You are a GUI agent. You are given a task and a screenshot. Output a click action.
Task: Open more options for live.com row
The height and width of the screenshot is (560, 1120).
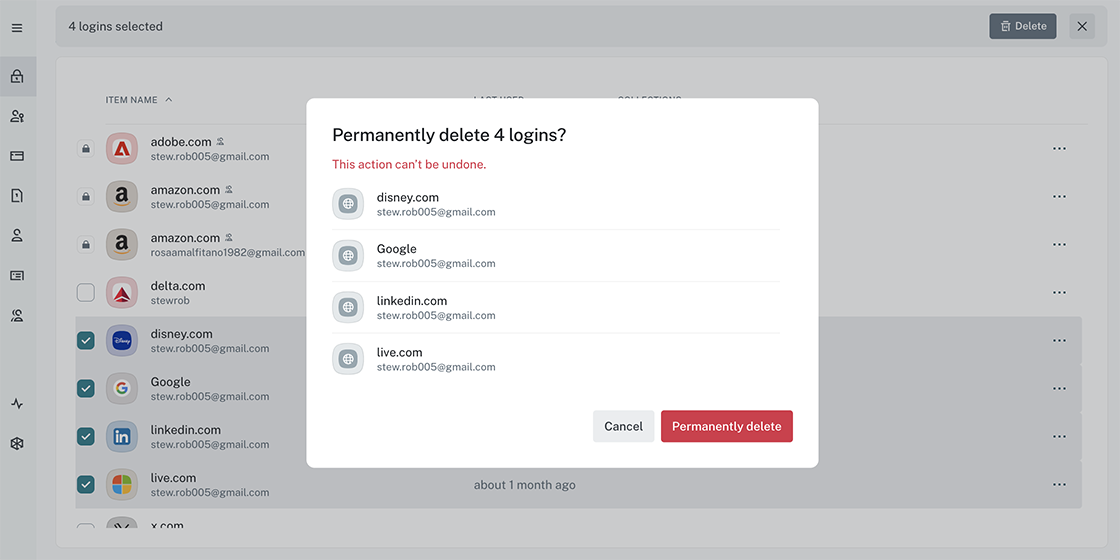[1059, 484]
